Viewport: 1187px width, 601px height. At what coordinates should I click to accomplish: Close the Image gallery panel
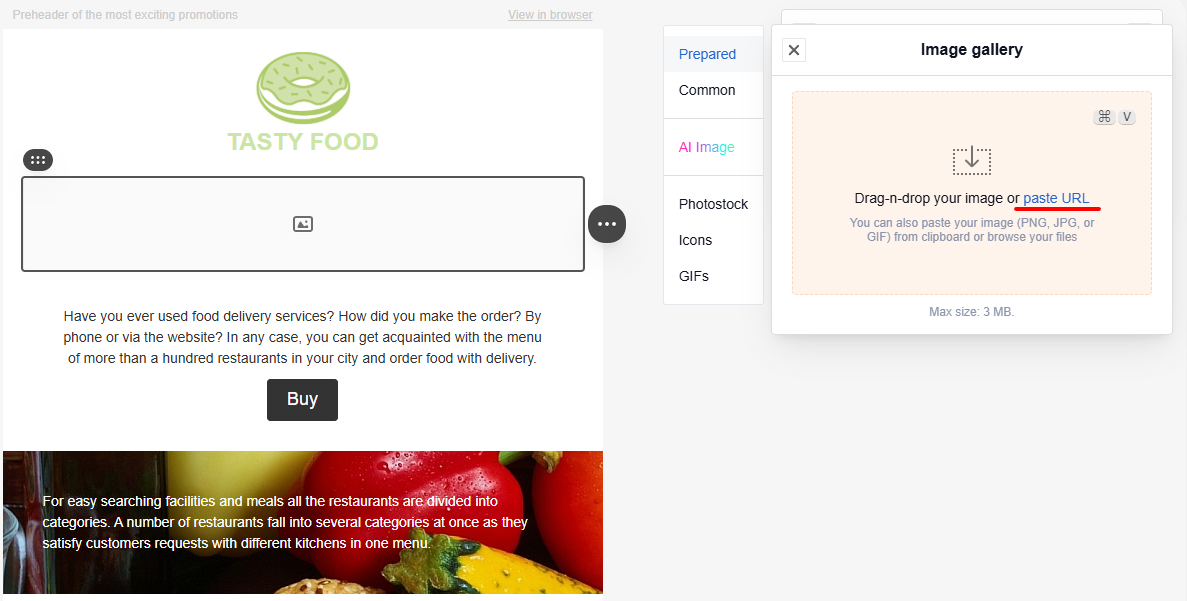click(793, 50)
